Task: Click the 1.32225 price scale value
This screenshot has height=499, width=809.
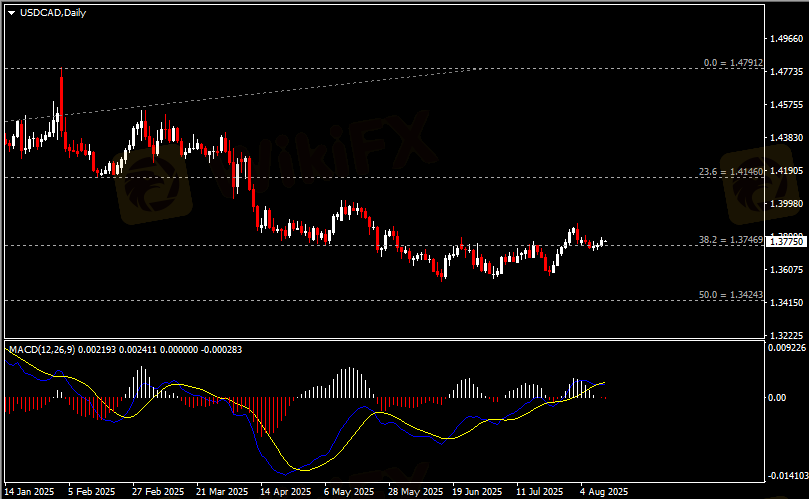Action: click(786, 335)
